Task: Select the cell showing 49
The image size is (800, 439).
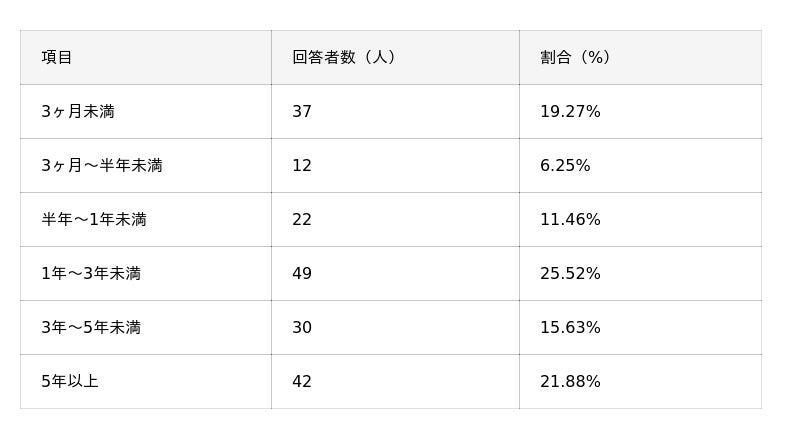Action: (302, 274)
